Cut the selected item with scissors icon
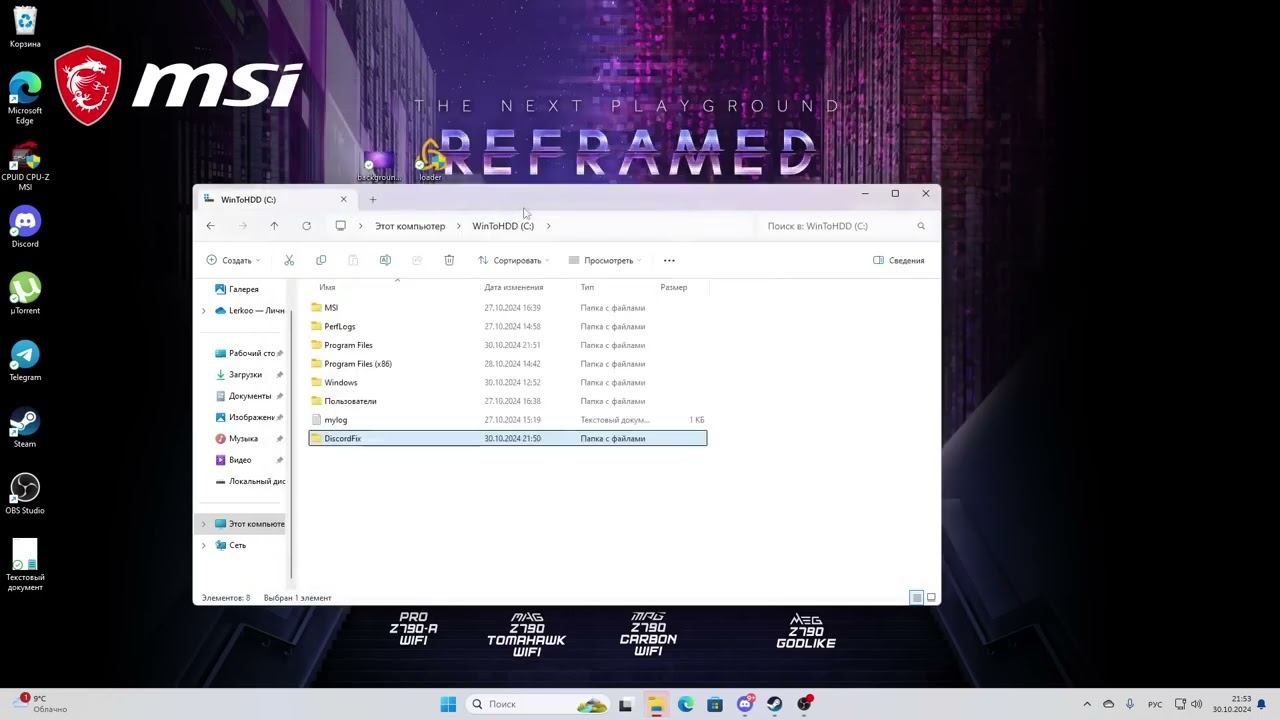 (289, 260)
